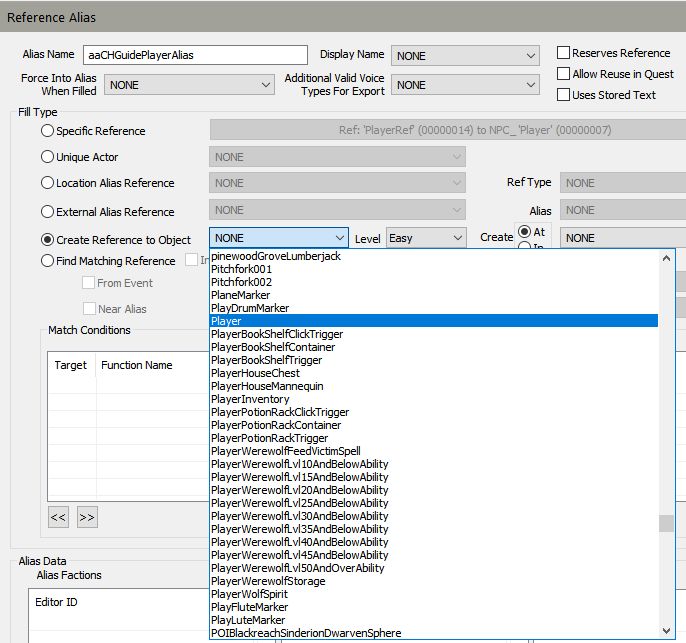Image resolution: width=686 pixels, height=643 pixels.
Task: Click the dropdown list scroll-up arrow
Action: (x=667, y=257)
